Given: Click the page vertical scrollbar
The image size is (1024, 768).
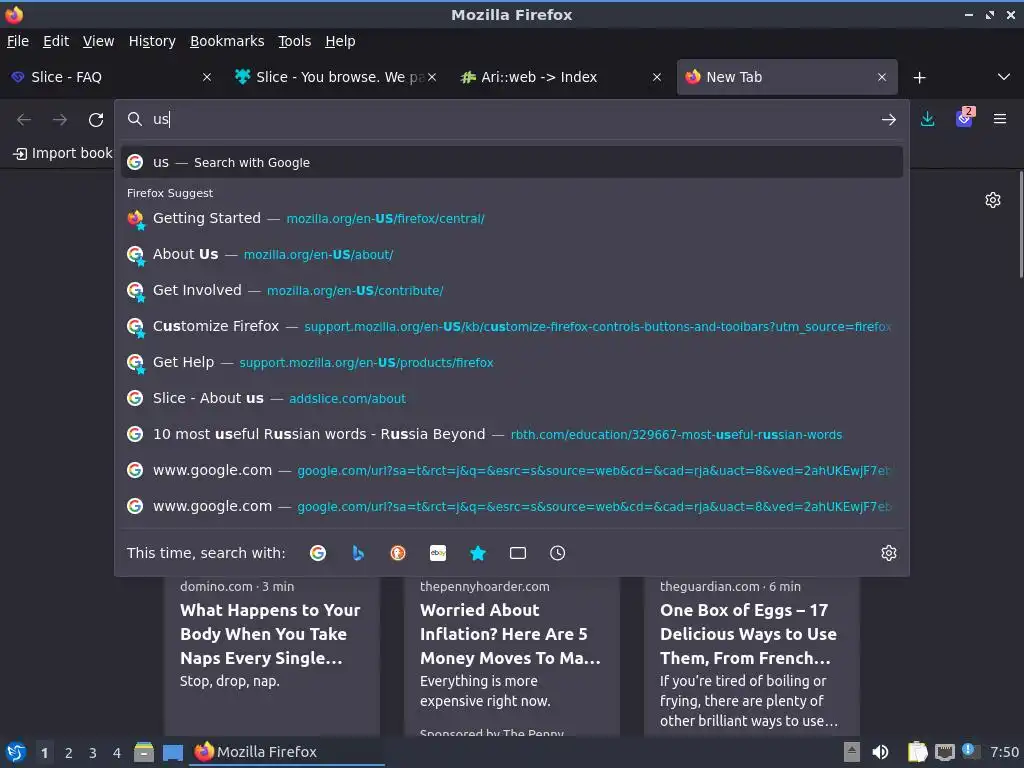Looking at the screenshot, I should 1020,224.
